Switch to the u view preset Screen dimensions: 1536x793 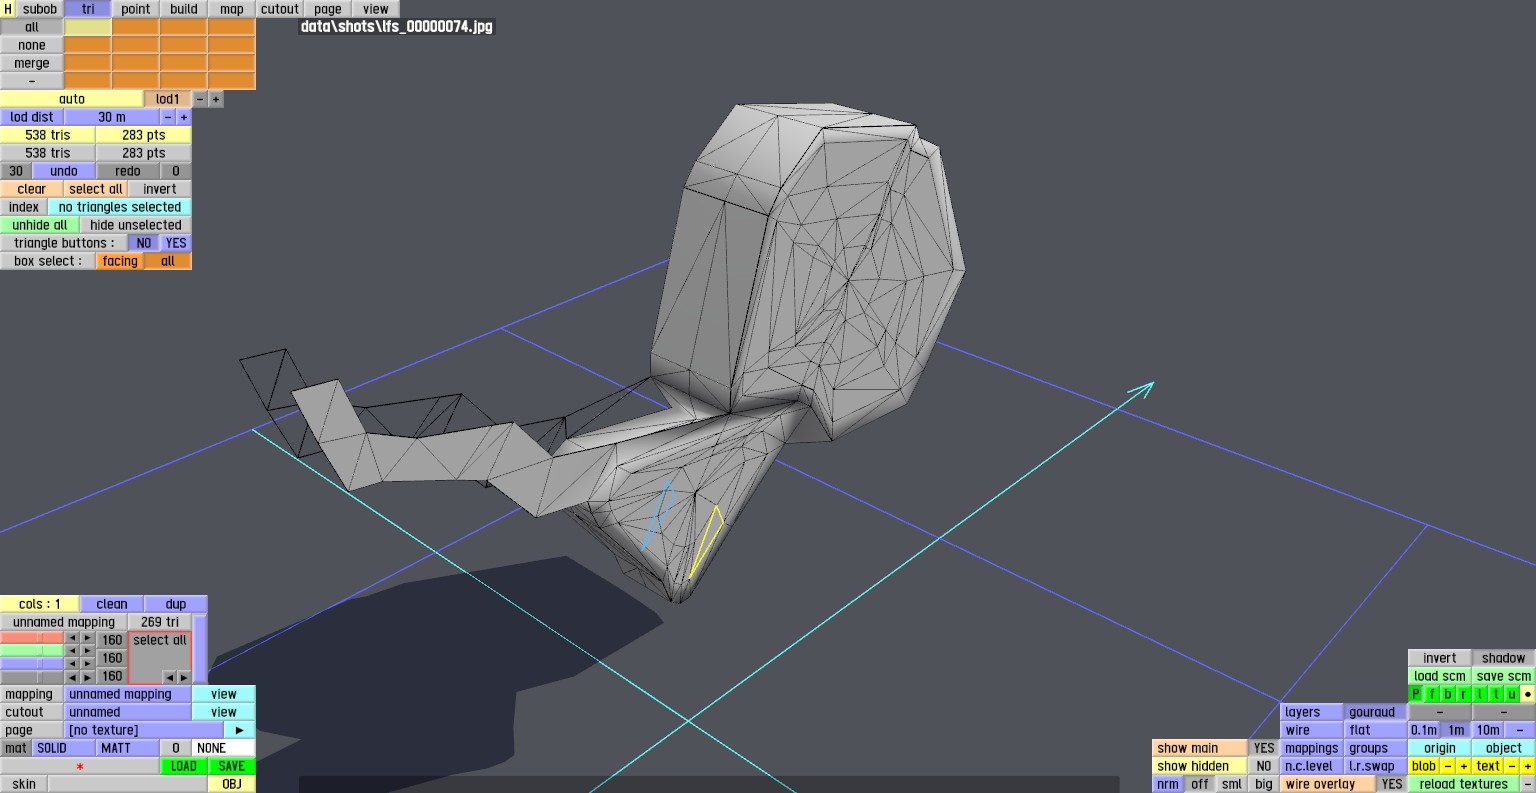tap(1512, 694)
